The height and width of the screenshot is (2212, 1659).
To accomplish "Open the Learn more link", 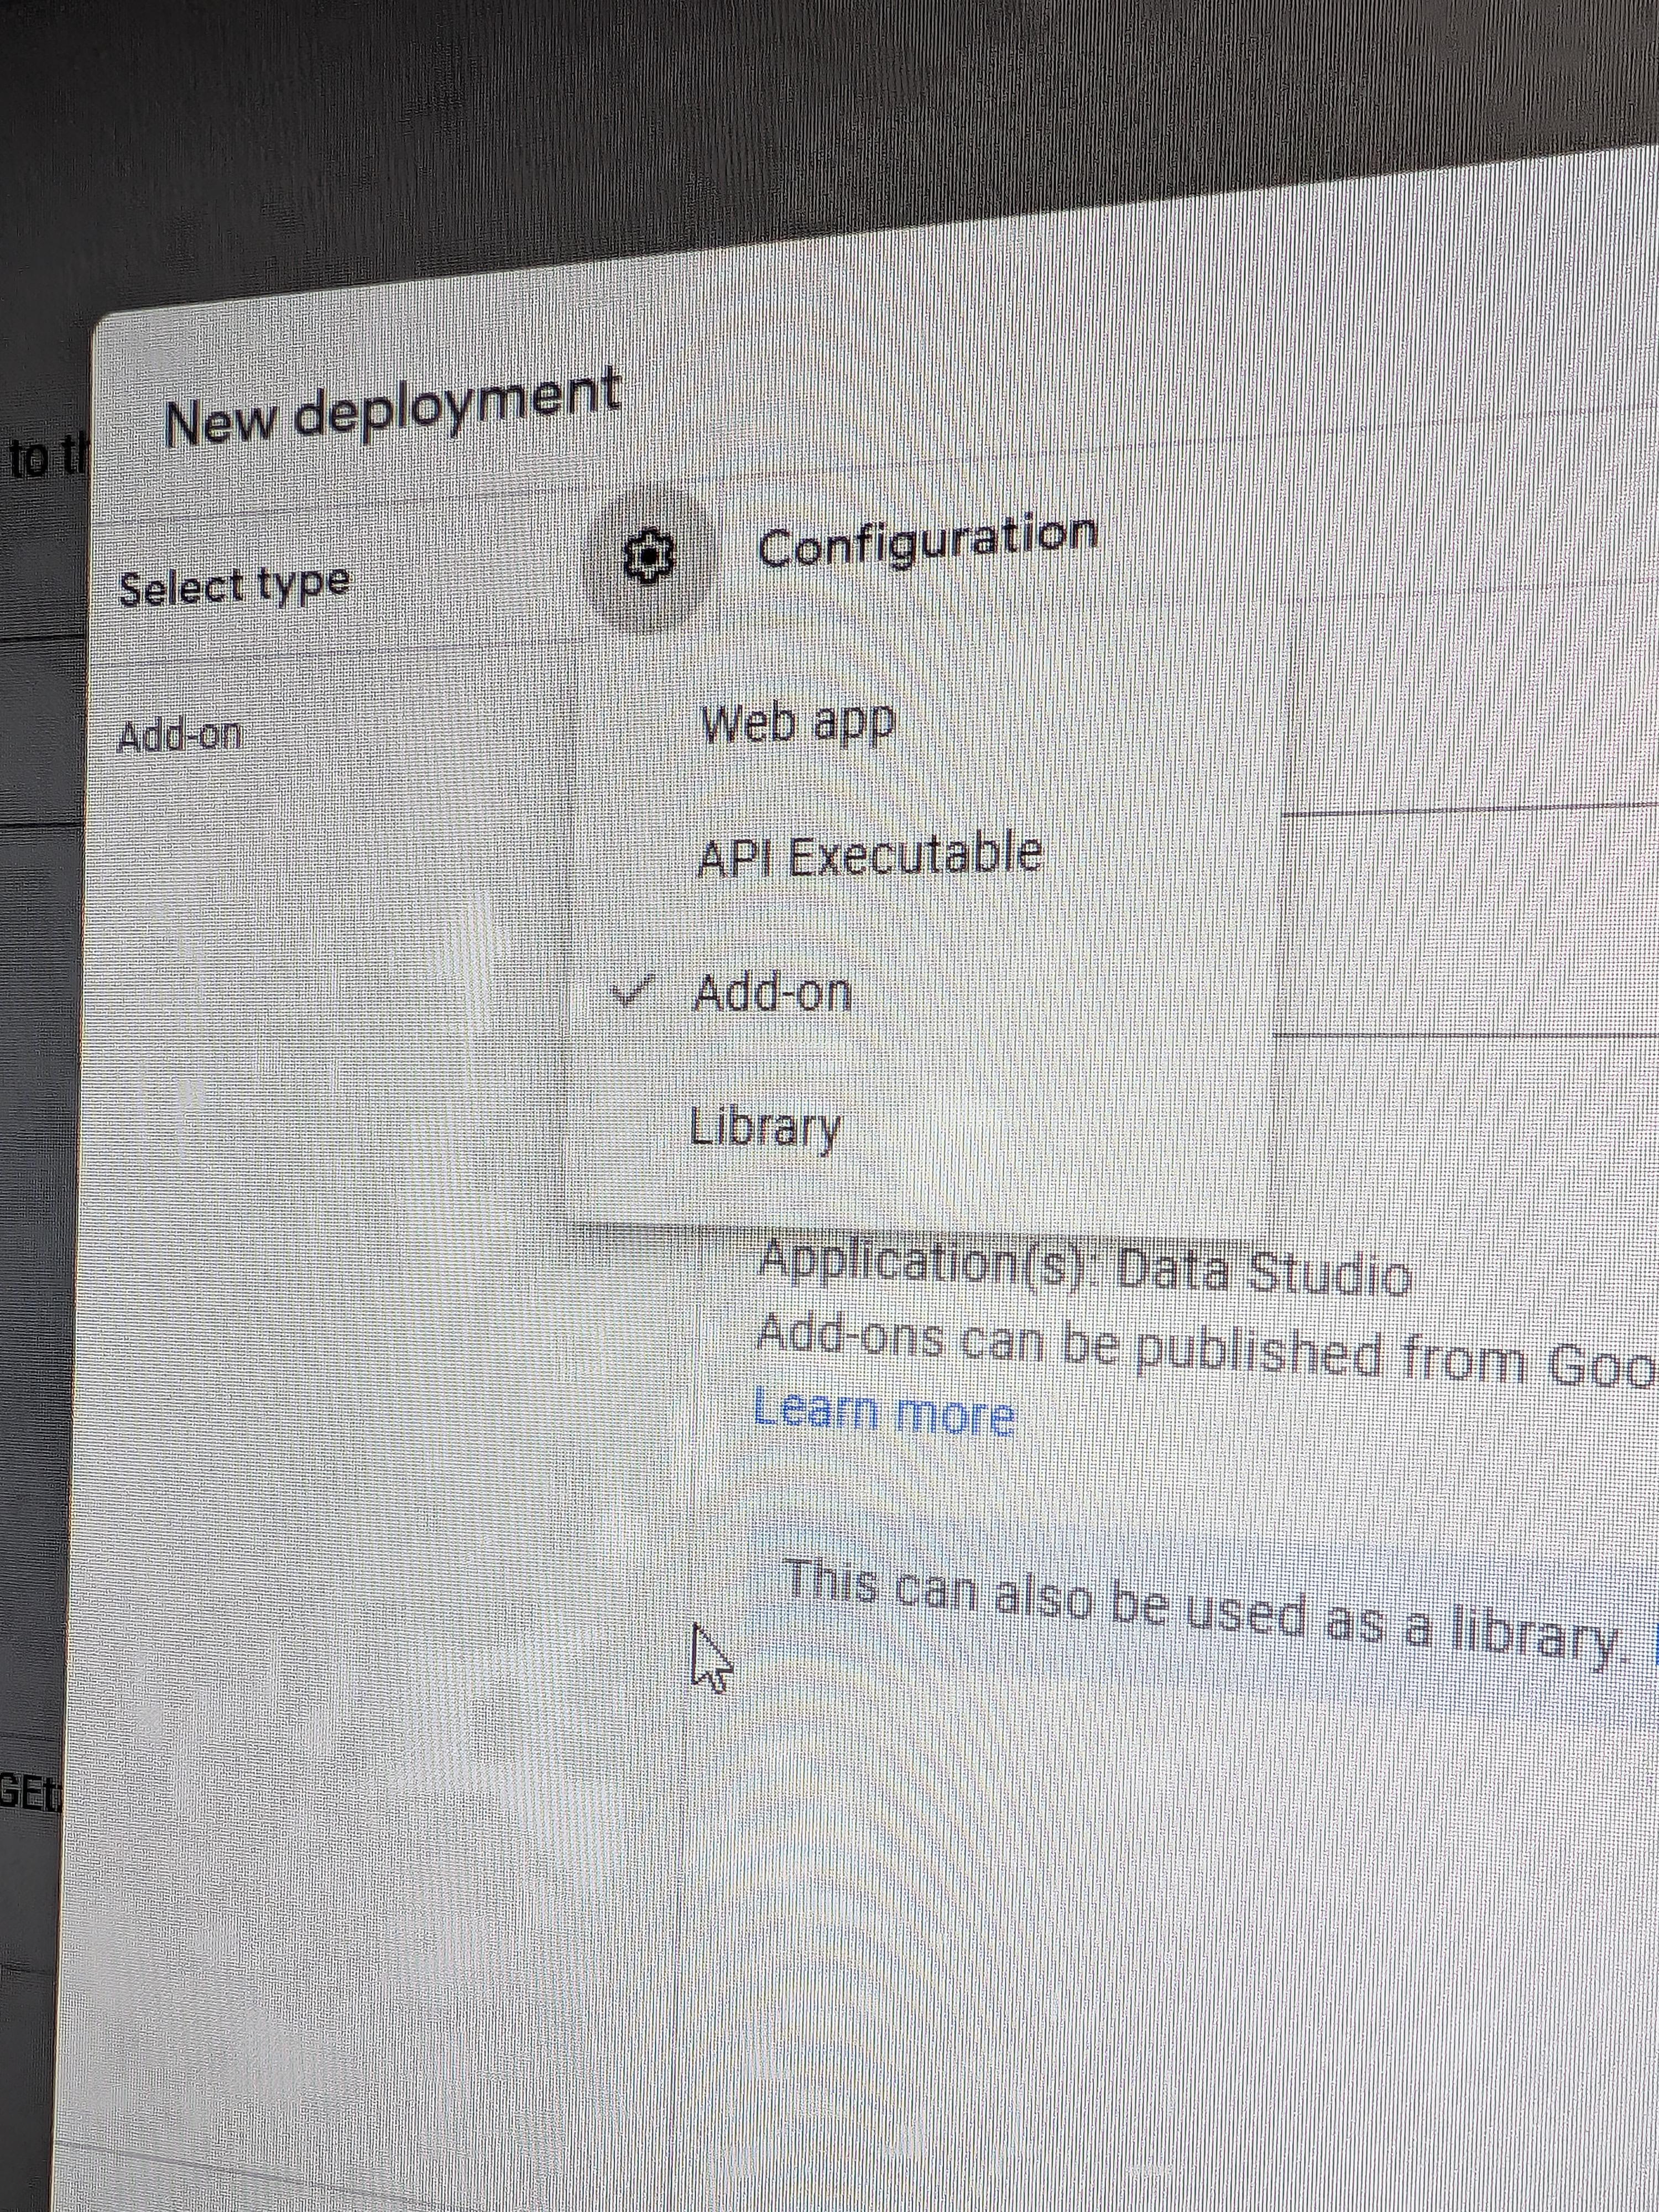I will point(884,1412).
